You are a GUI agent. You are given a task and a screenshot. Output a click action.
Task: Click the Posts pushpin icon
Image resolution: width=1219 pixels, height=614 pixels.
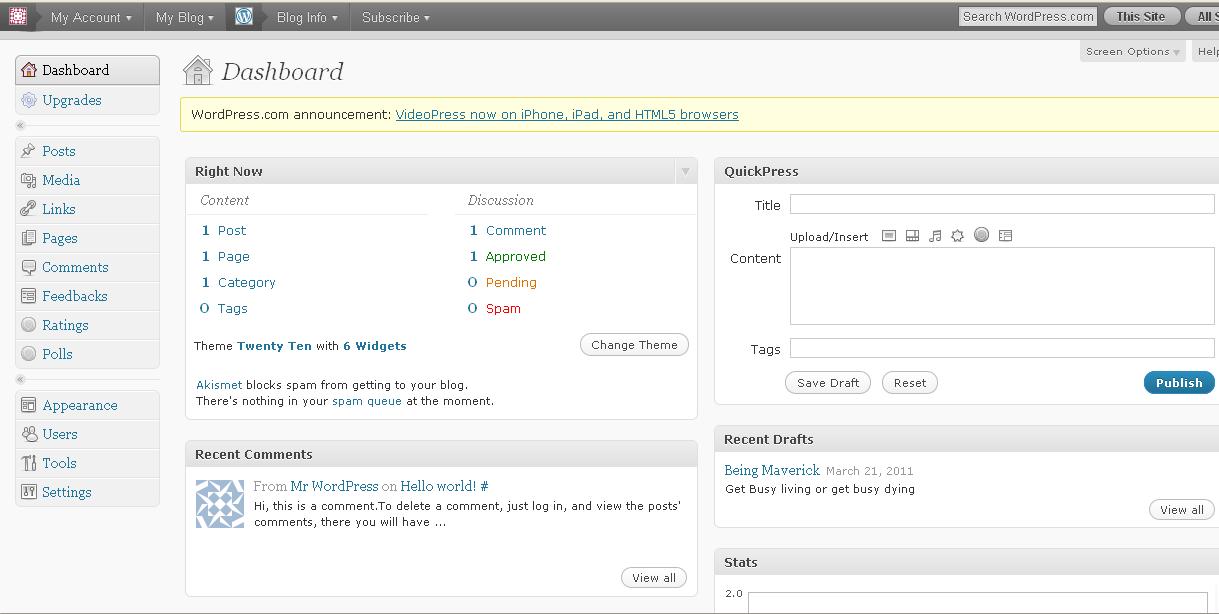[x=29, y=151]
